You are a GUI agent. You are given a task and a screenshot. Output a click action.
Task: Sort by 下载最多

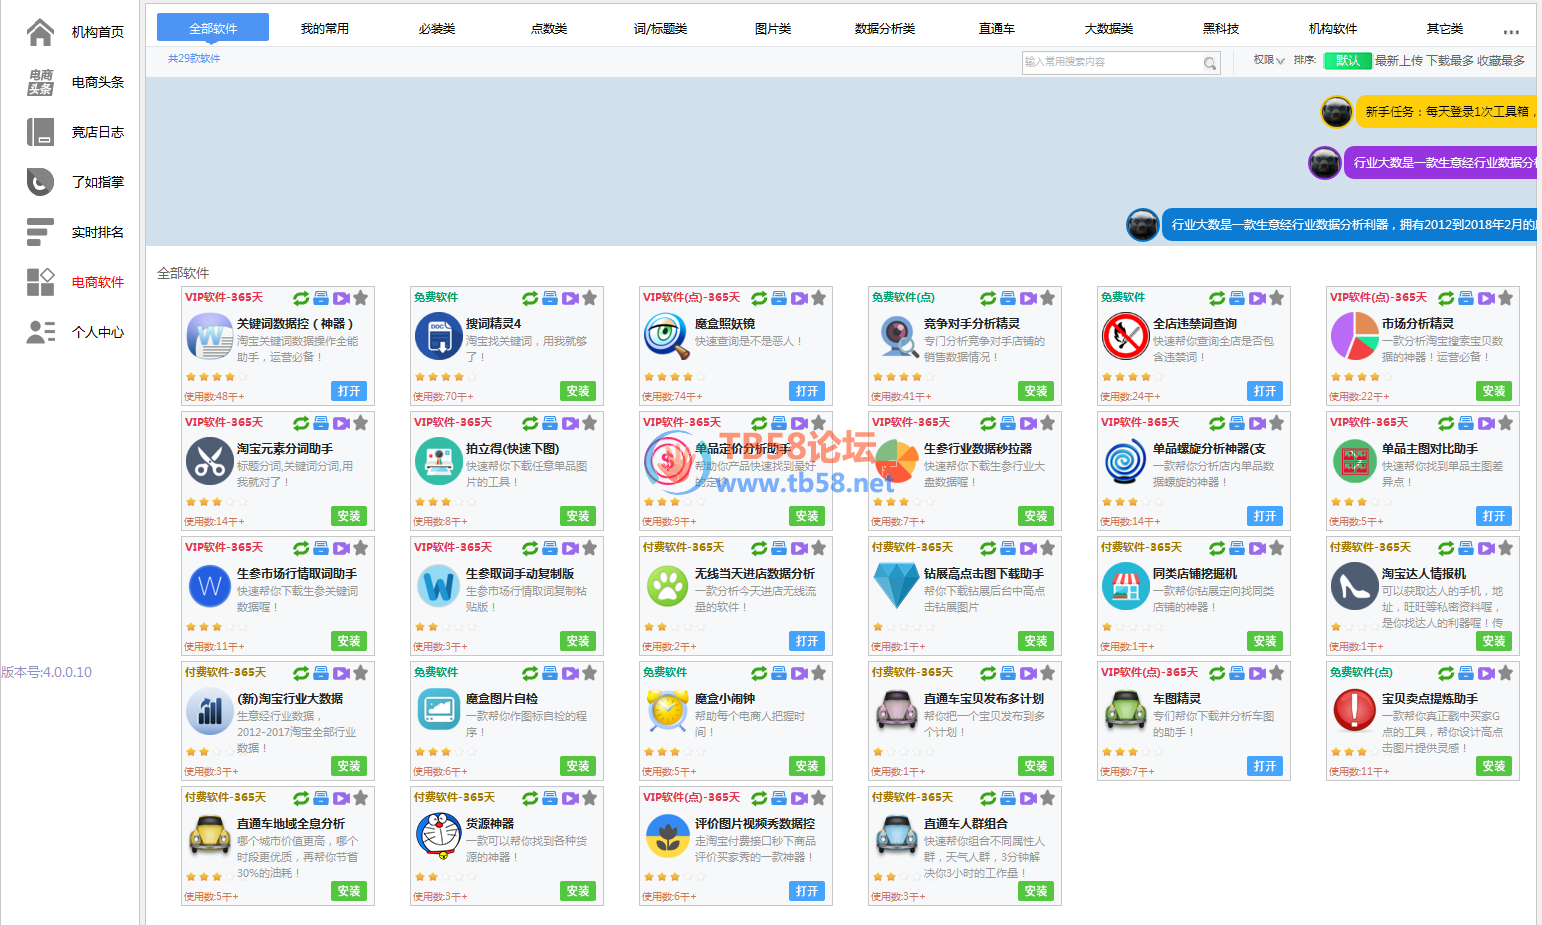[x=1450, y=61]
